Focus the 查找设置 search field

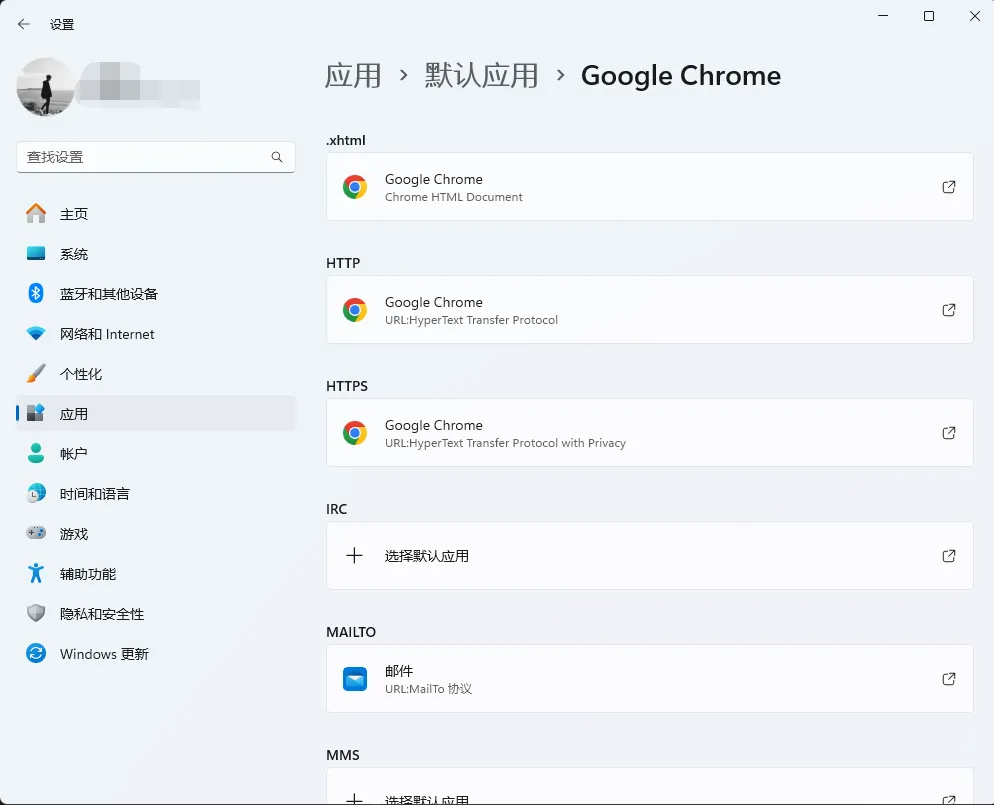(155, 157)
